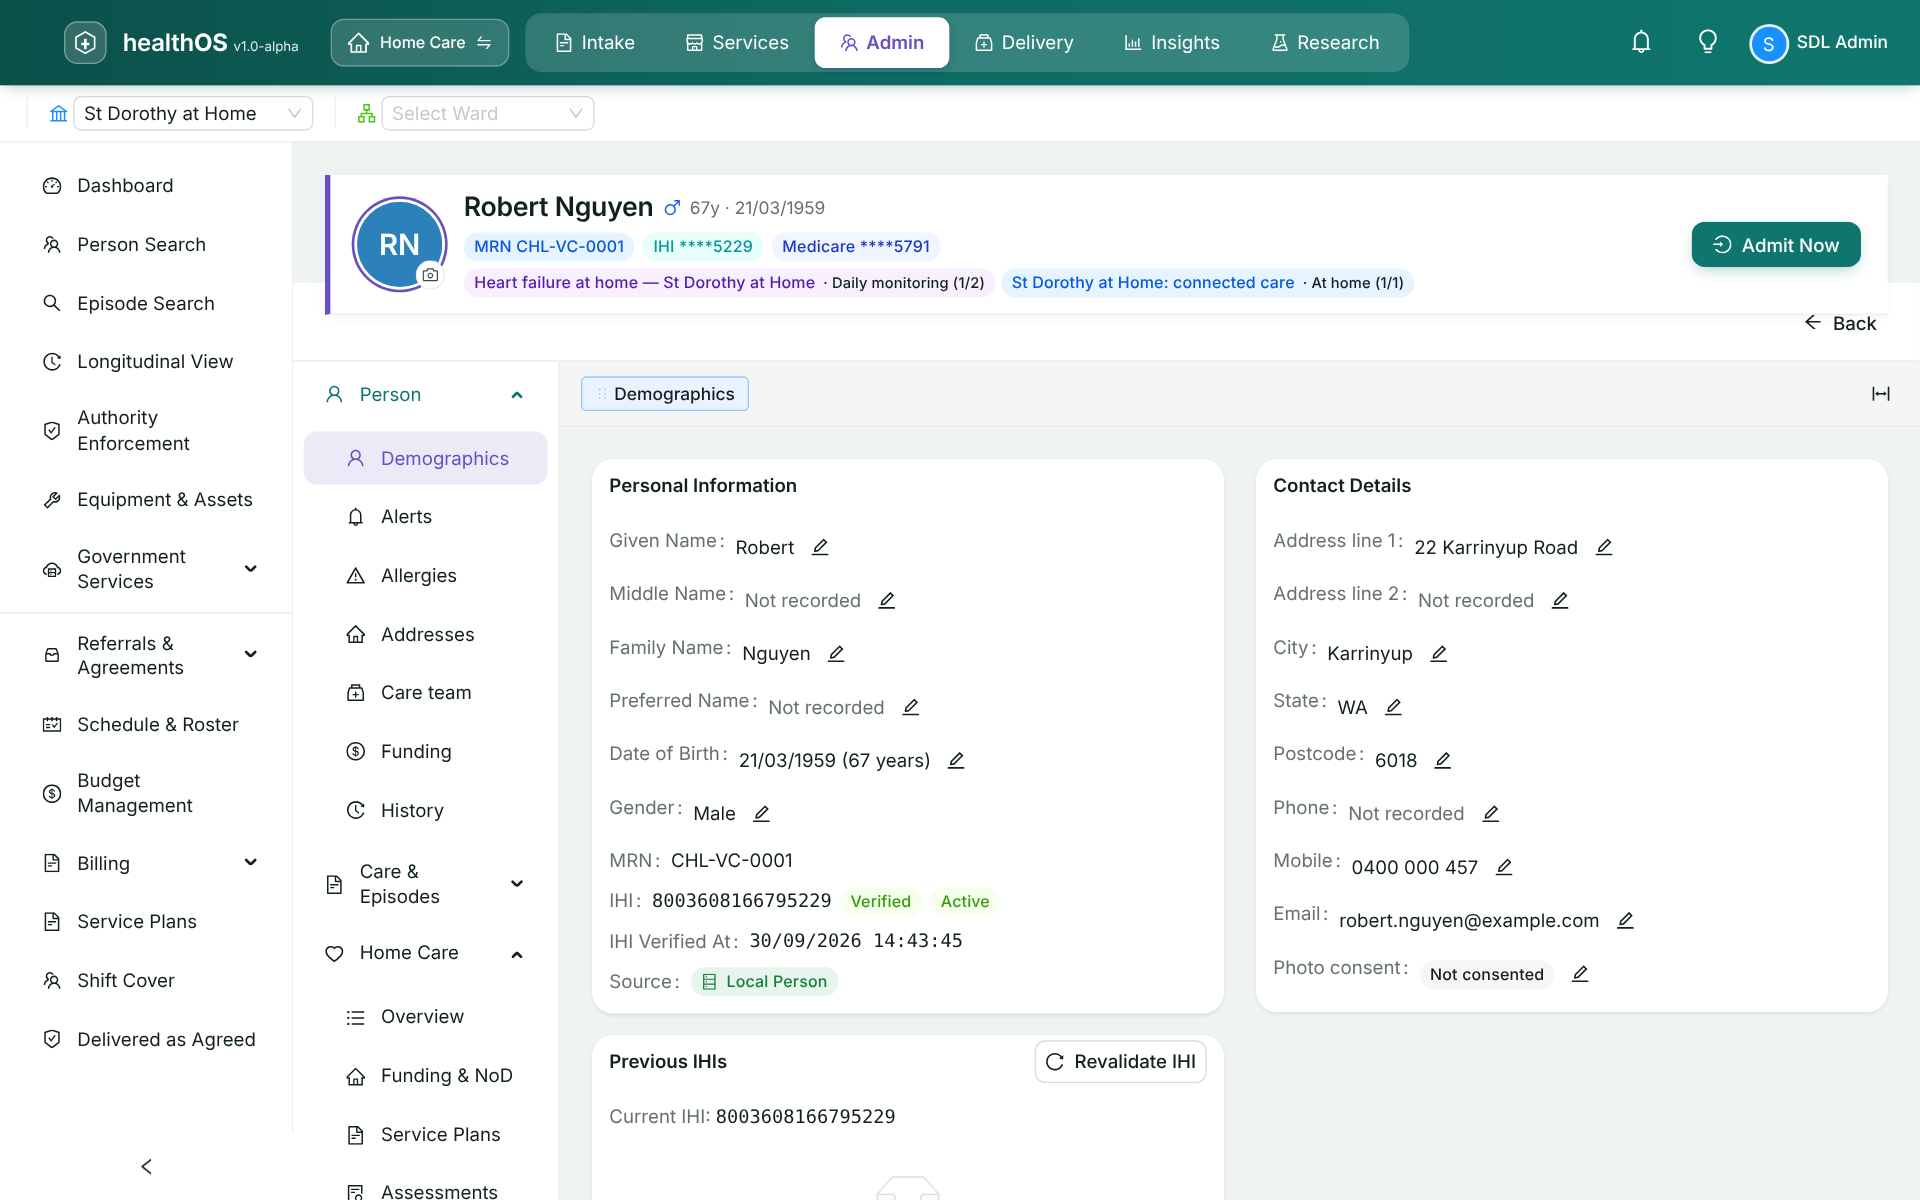Switch mode via Home Care button
Screen dimensions: 1920x1200
pos(420,42)
